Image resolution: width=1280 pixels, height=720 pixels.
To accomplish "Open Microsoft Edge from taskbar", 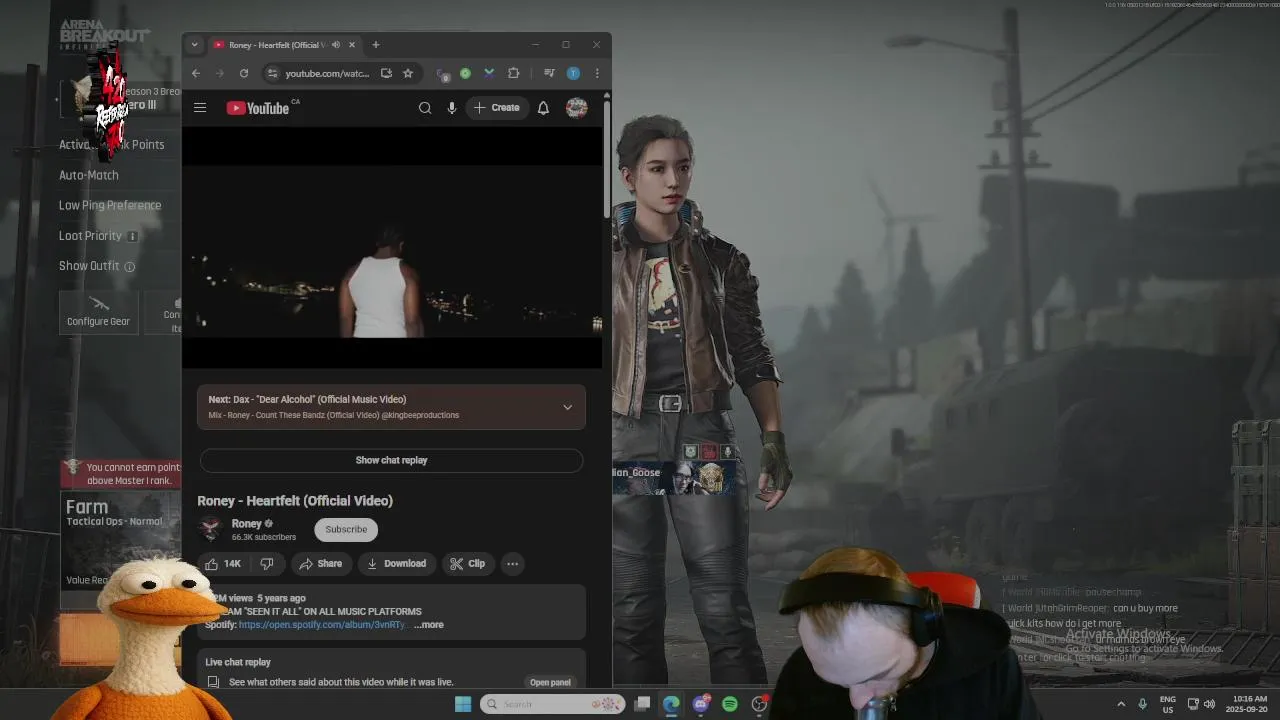I will (671, 704).
